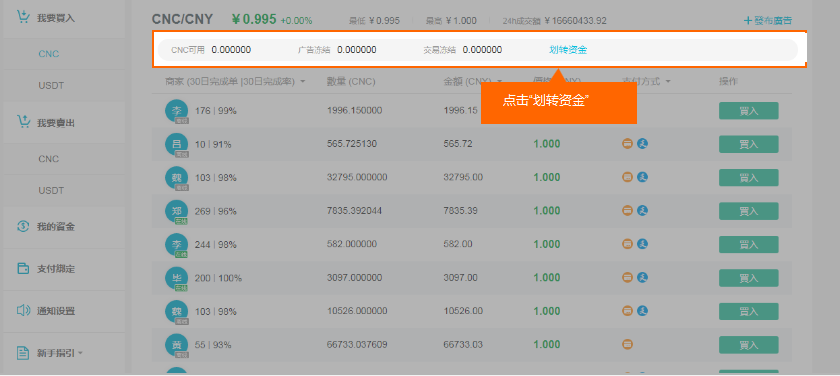Open 我的資金 via its coin icon

[23, 227]
